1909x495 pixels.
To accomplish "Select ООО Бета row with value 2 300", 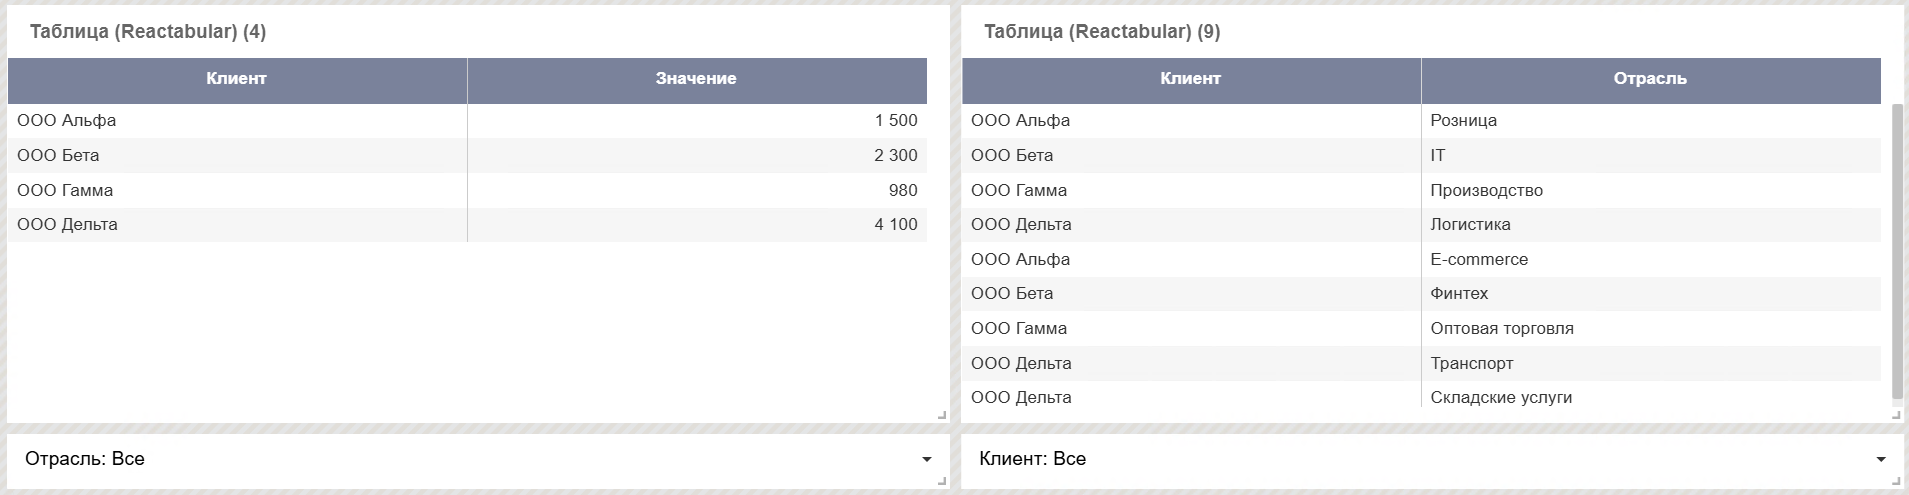I will [467, 156].
